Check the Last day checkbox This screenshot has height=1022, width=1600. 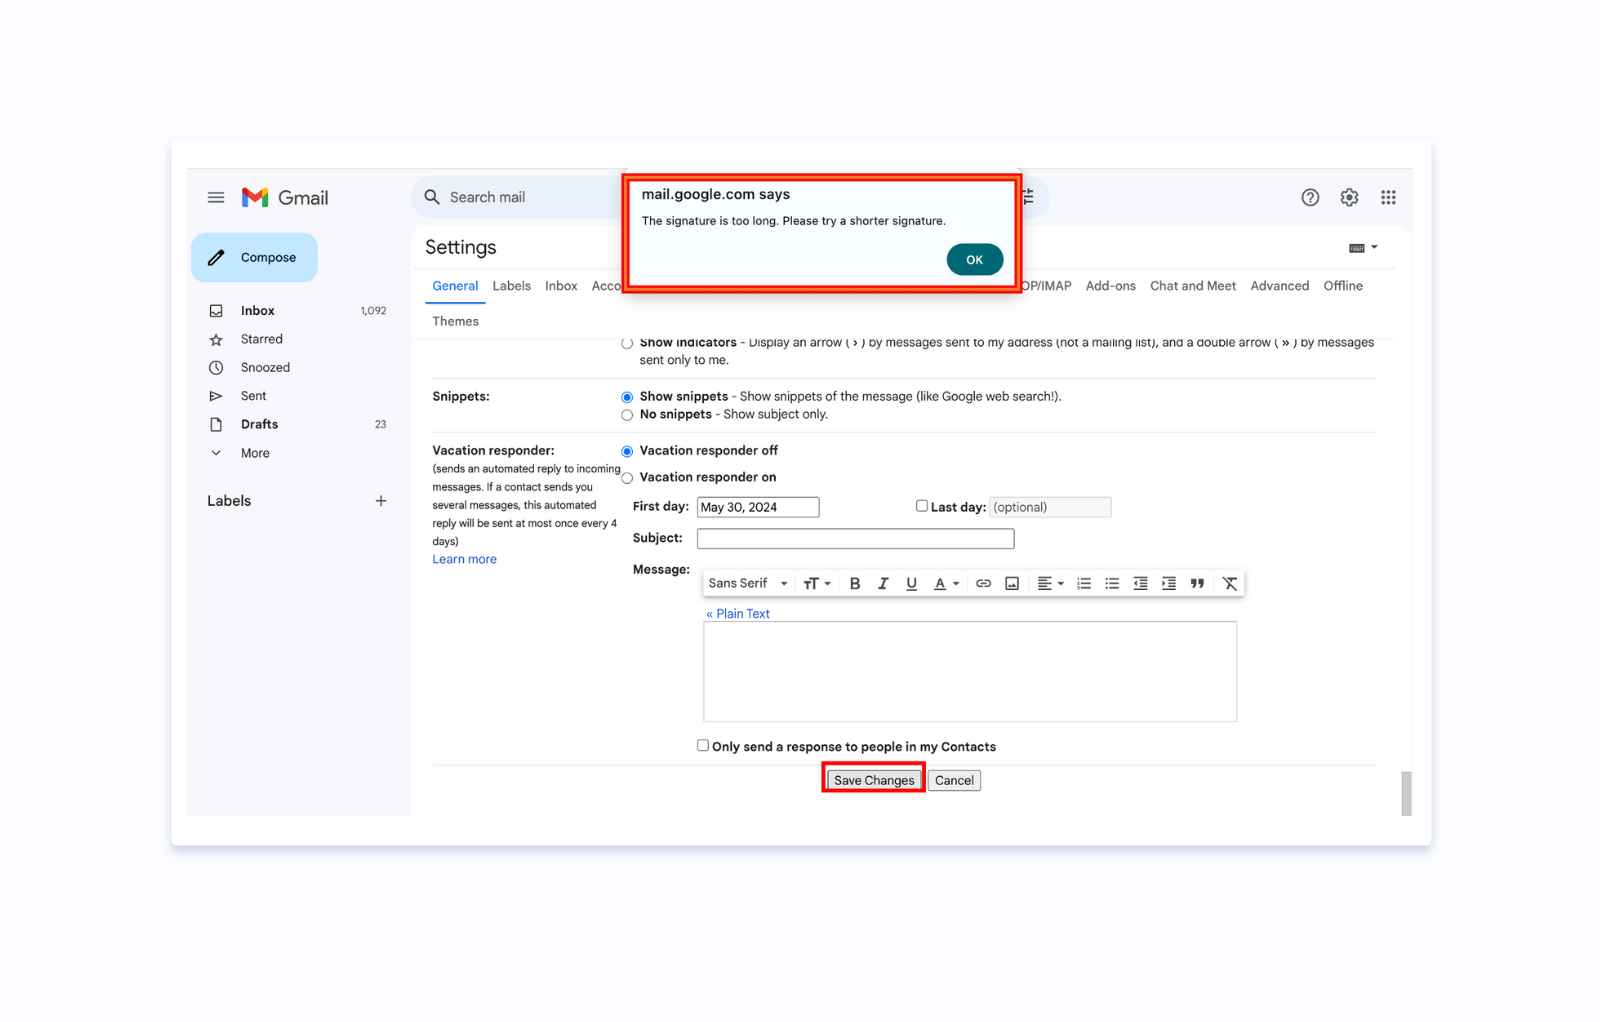pos(922,506)
